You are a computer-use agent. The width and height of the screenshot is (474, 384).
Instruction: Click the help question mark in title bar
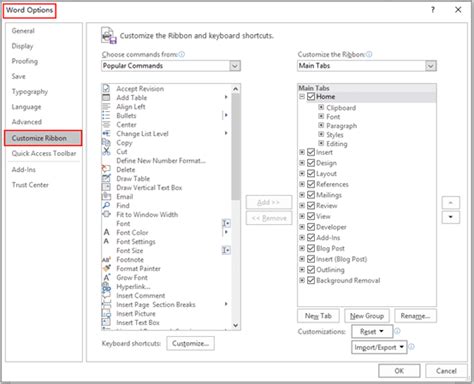433,10
